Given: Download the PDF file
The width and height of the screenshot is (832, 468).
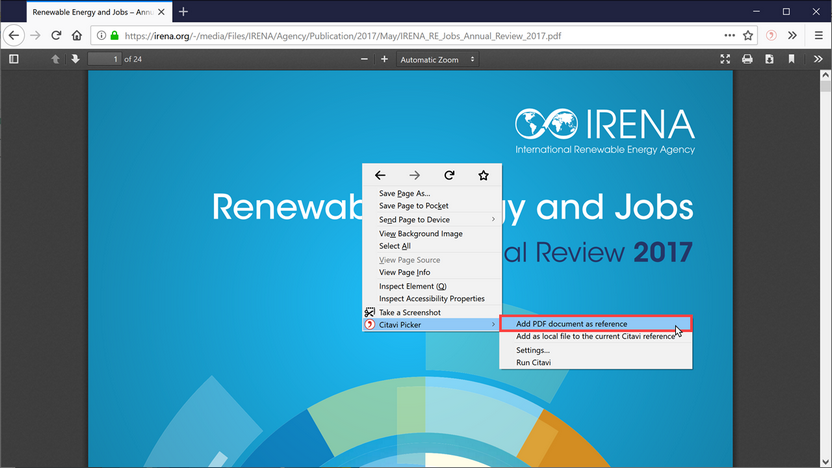Looking at the screenshot, I should click(769, 59).
